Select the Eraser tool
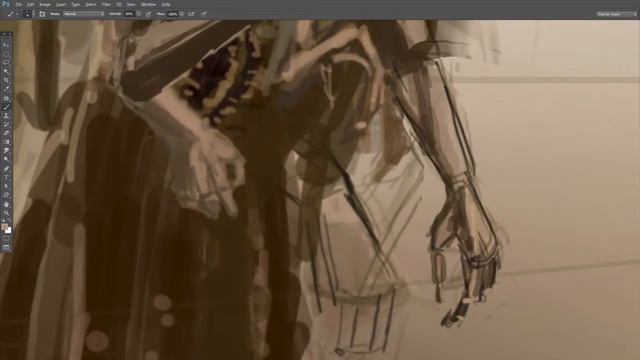The width and height of the screenshot is (640, 360). (6, 133)
